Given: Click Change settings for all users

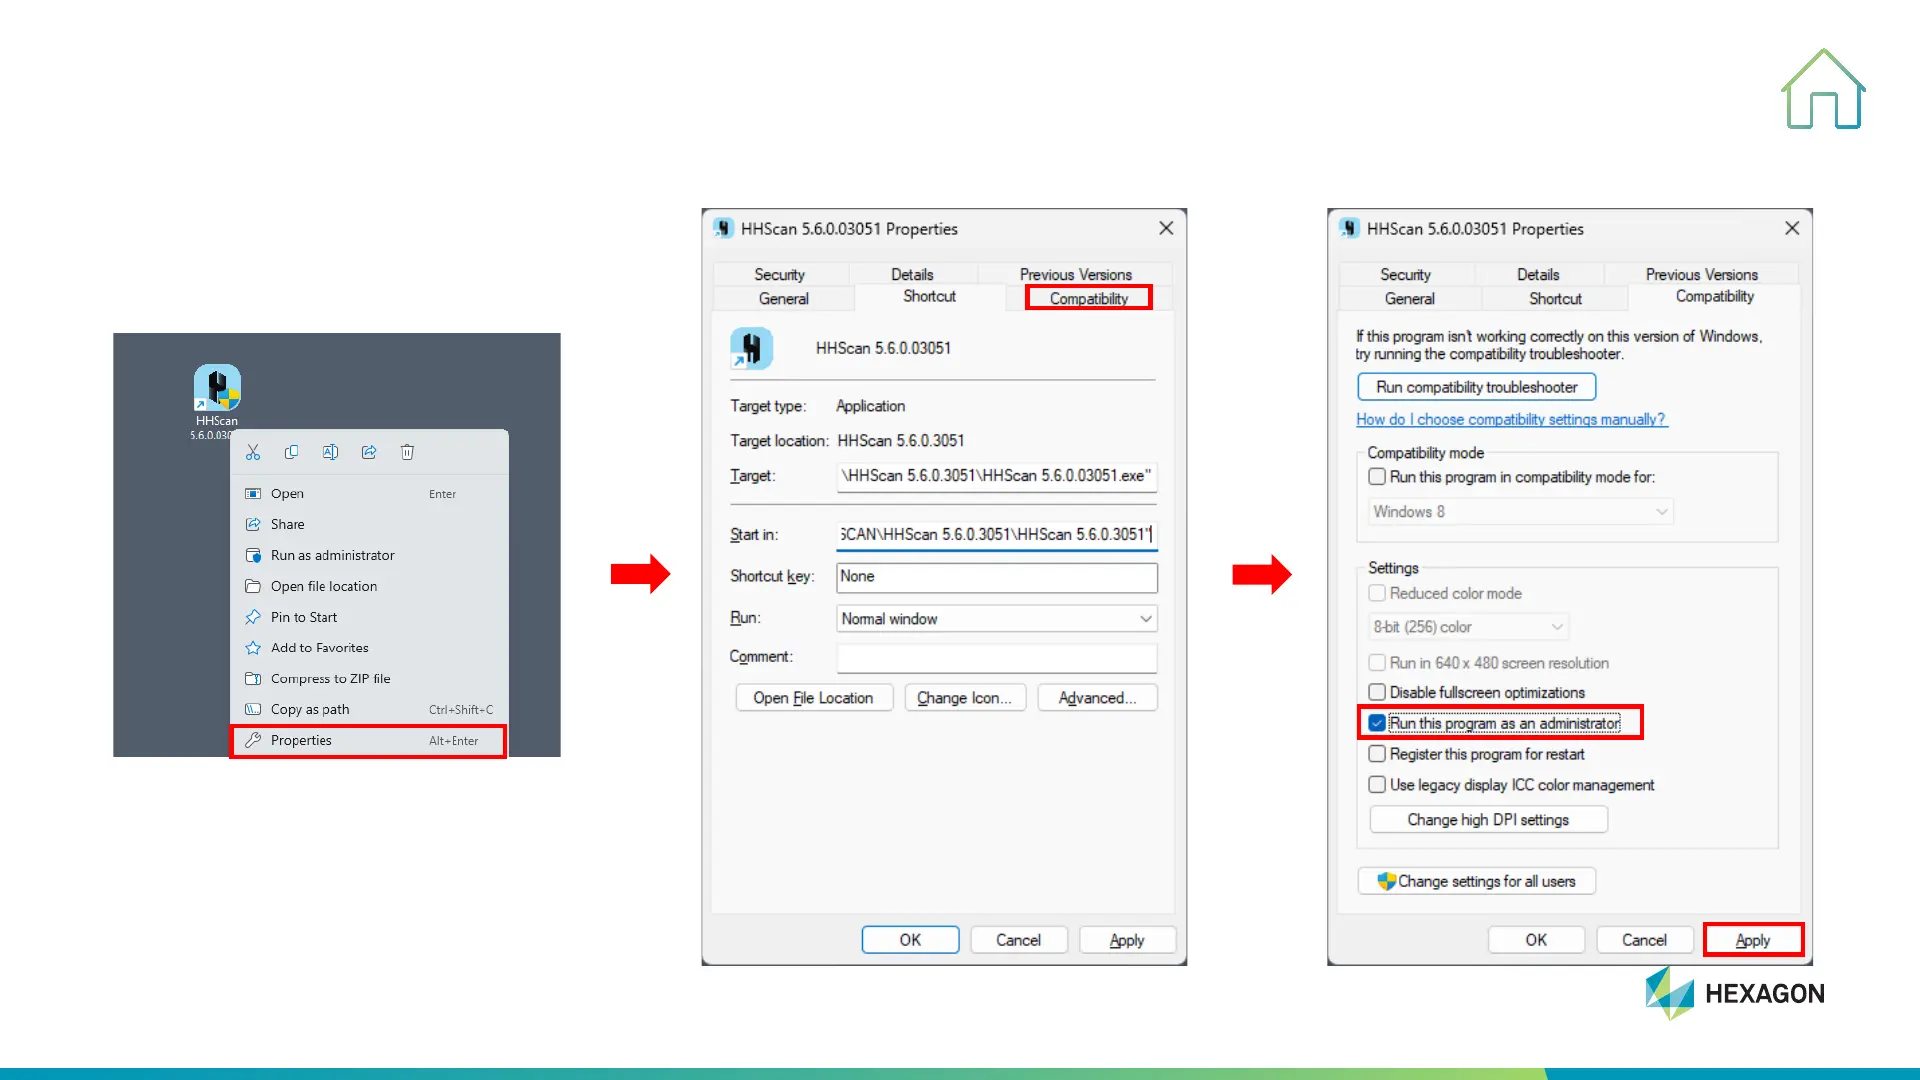Looking at the screenshot, I should [x=1476, y=881].
